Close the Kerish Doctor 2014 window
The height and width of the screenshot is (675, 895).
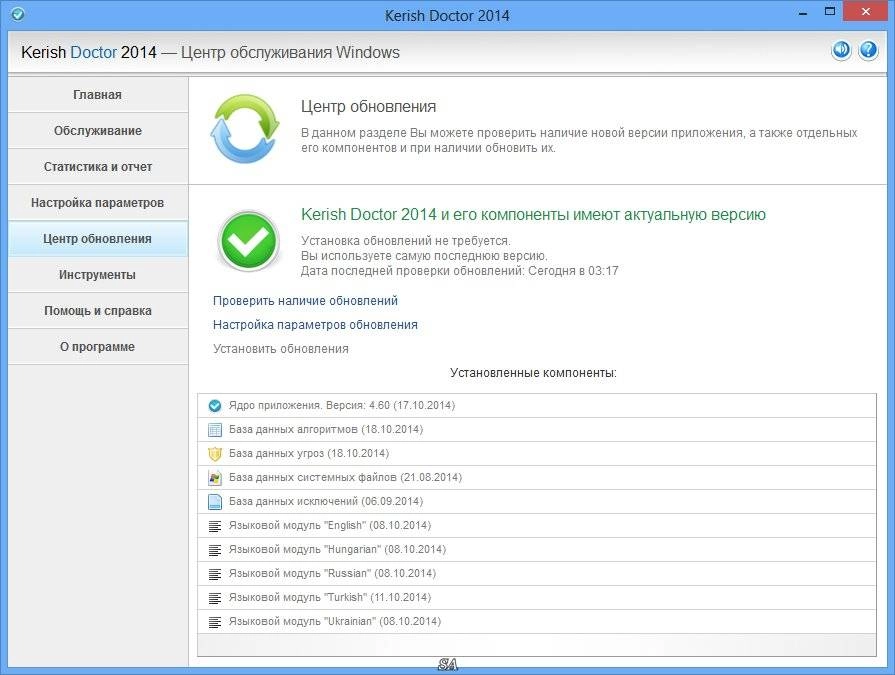point(866,11)
